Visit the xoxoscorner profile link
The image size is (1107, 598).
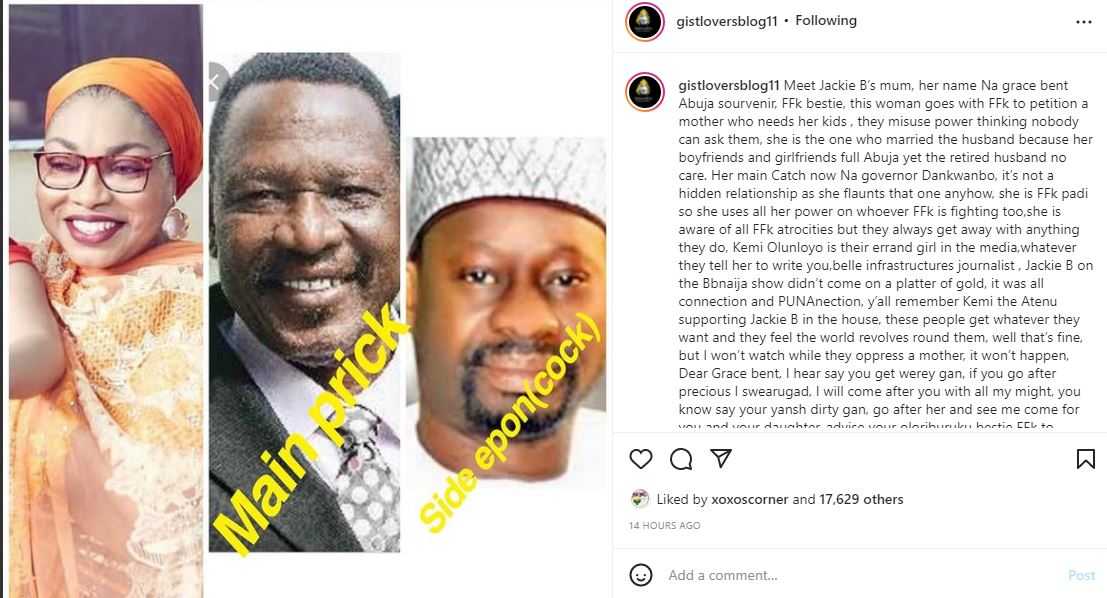tap(750, 499)
